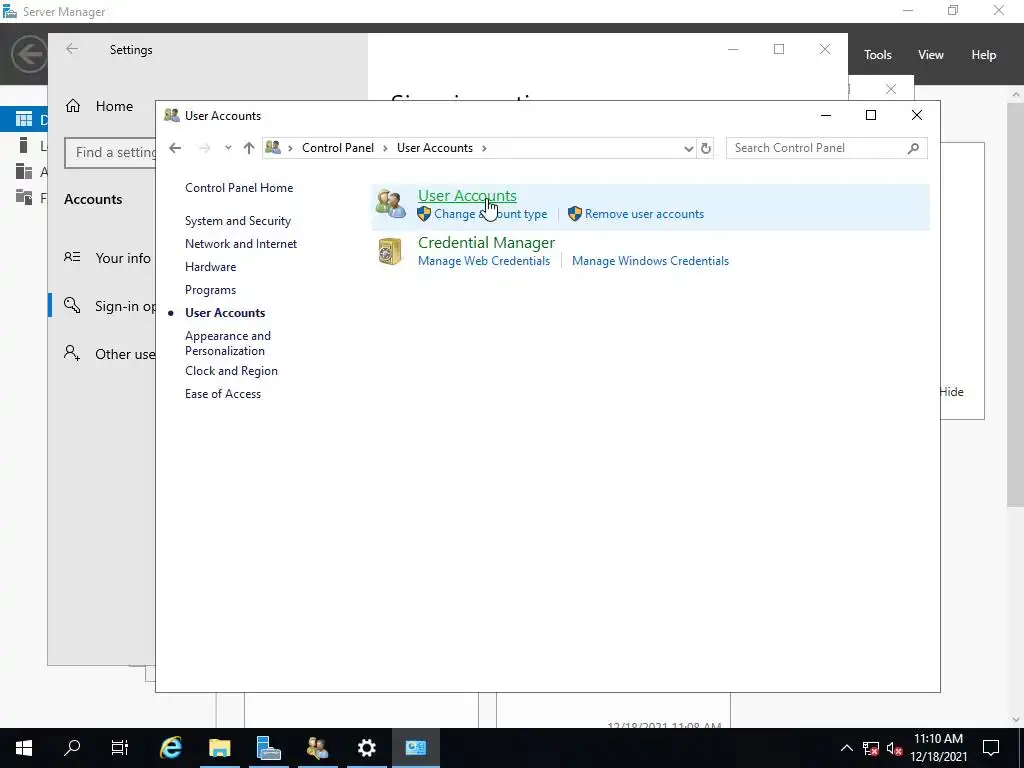
Task: Open System and Security category
Action: pos(238,221)
